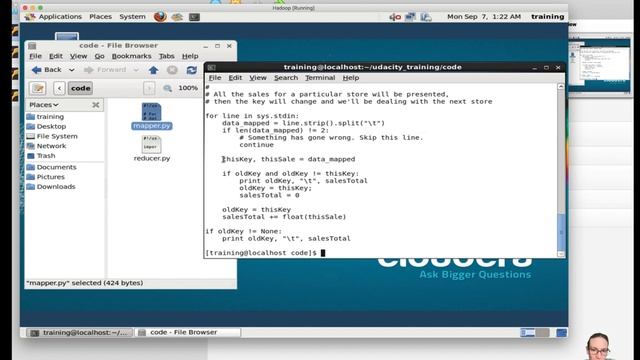The height and width of the screenshot is (360, 640).
Task: Open Forward history dropdown arrow
Action: tap(136, 70)
